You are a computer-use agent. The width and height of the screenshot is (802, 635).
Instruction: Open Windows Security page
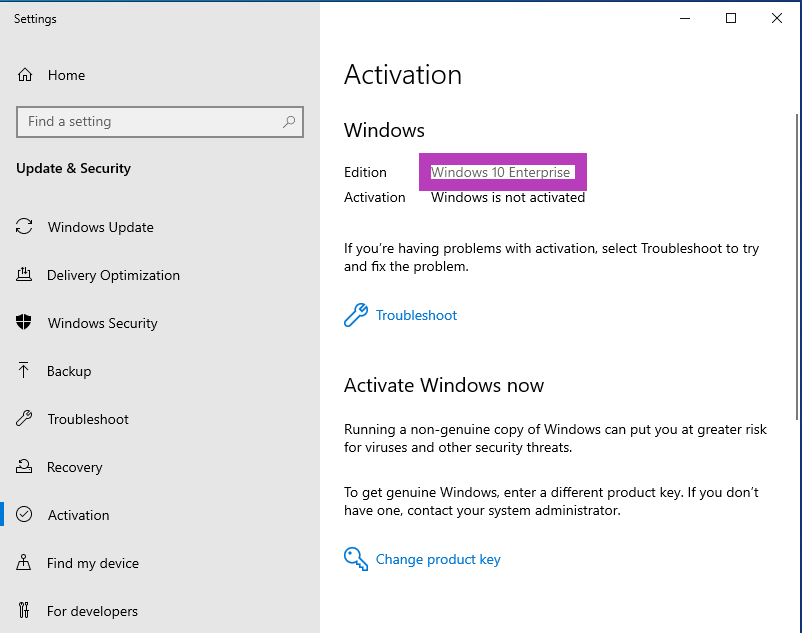(160, 323)
